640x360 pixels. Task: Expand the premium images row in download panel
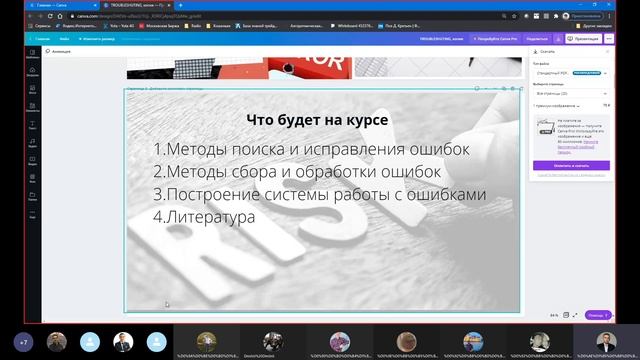pos(571,106)
